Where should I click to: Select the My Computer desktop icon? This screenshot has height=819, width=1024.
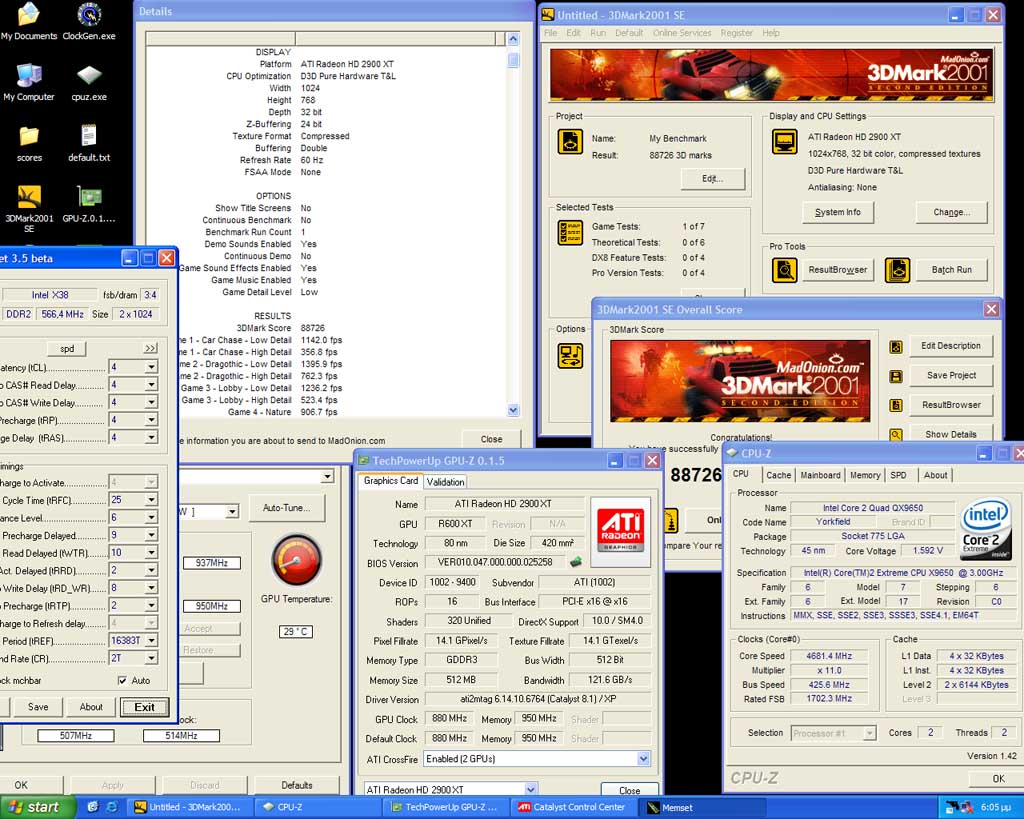29,83
